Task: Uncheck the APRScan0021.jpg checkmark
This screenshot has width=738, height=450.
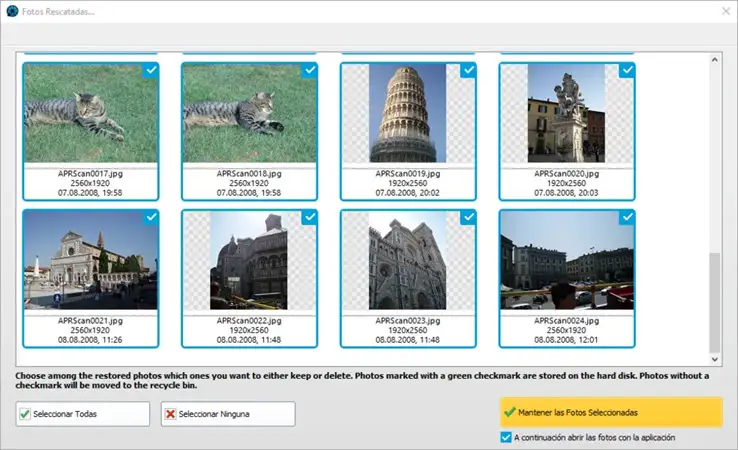Action: [x=151, y=217]
